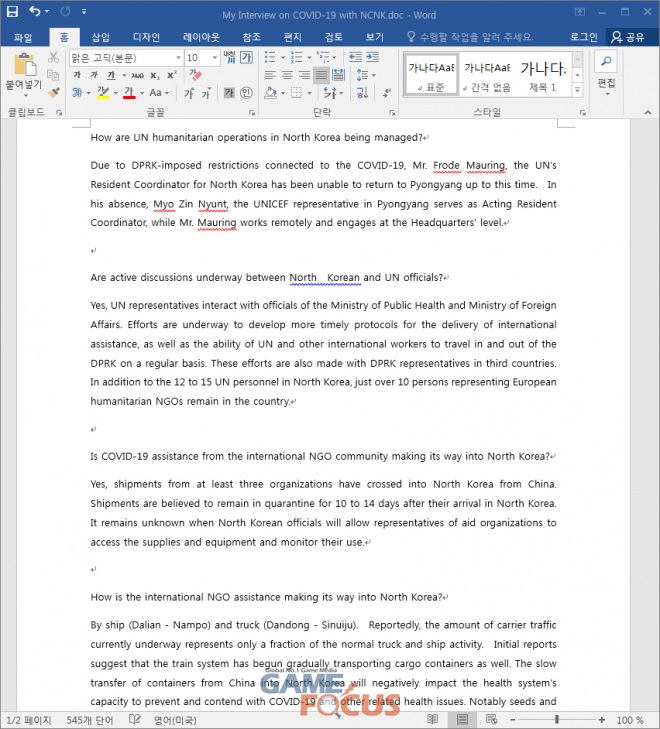Open the 삽입 (Insert) tab

click(x=101, y=37)
